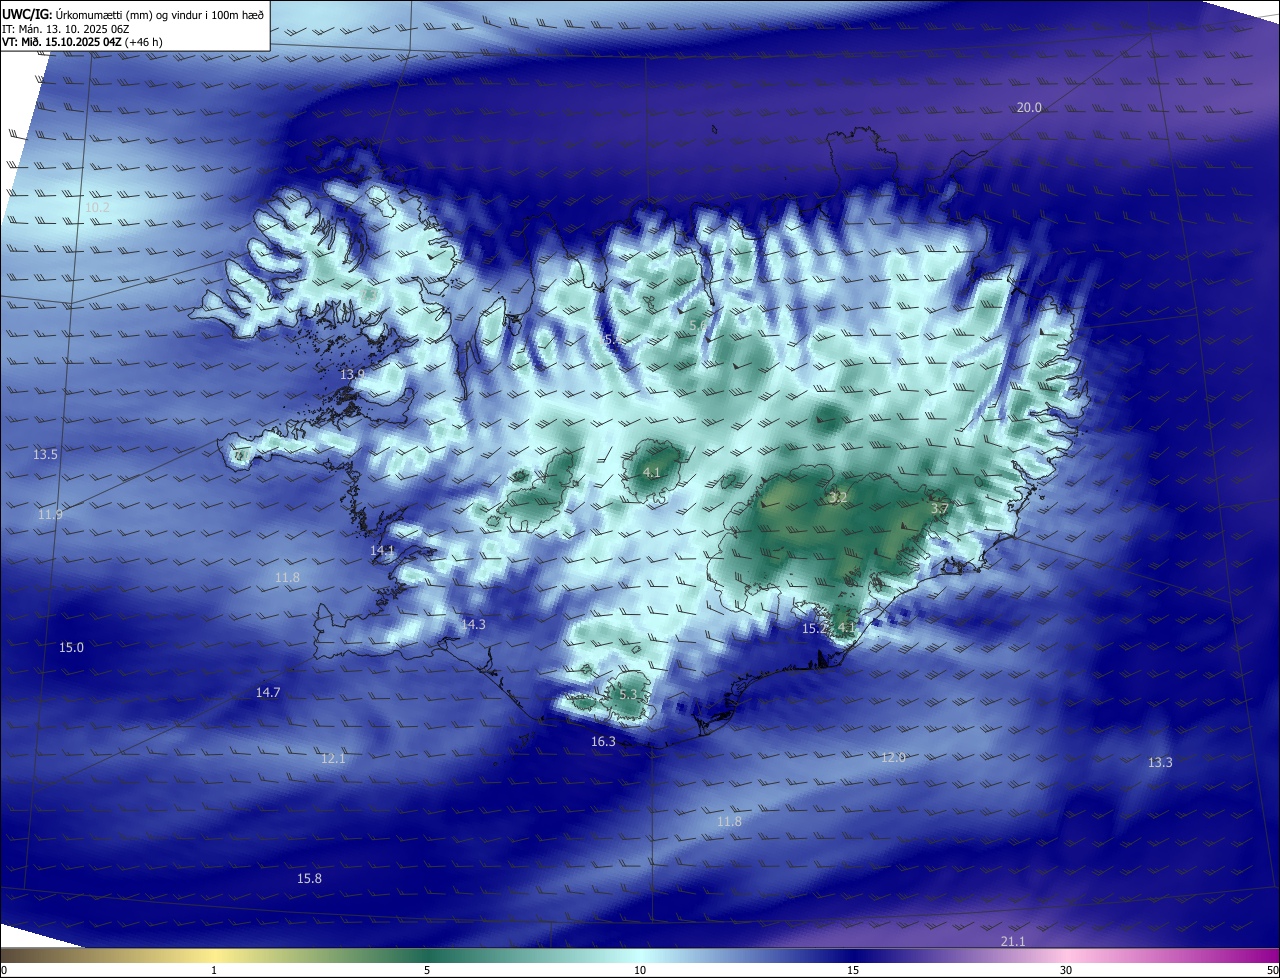Click the 10.2 value label

[97, 208]
